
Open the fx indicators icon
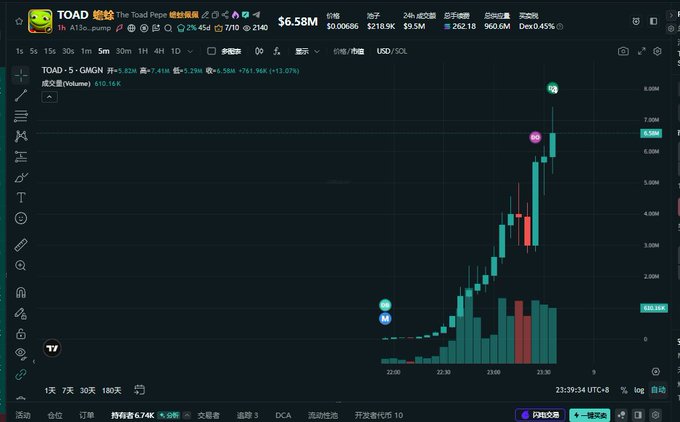click(x=277, y=51)
